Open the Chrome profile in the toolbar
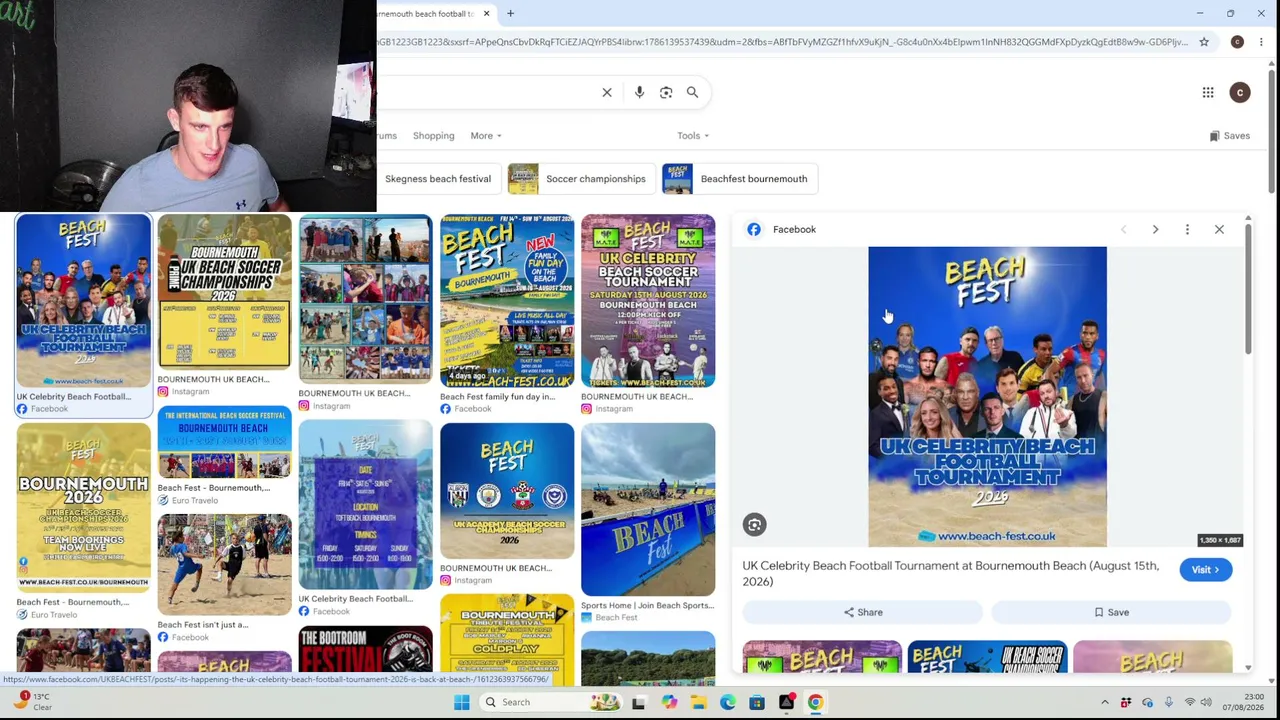This screenshot has width=1280, height=720. (1237, 42)
